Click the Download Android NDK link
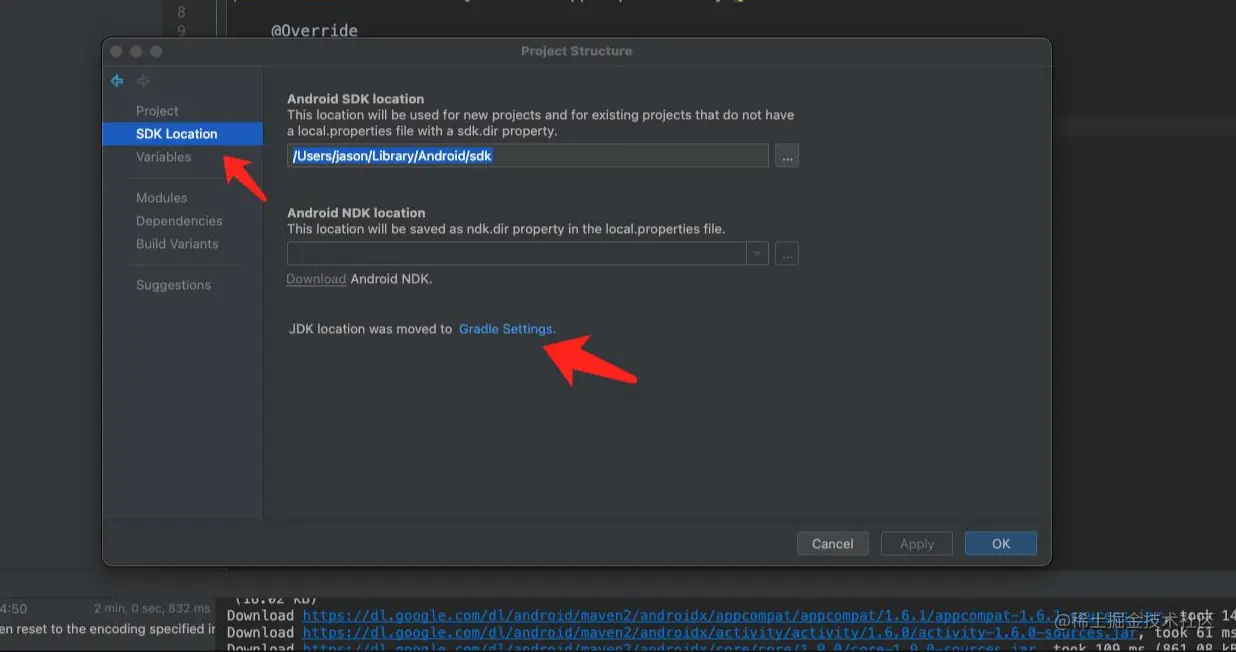This screenshot has height=652, width=1236. 315,278
